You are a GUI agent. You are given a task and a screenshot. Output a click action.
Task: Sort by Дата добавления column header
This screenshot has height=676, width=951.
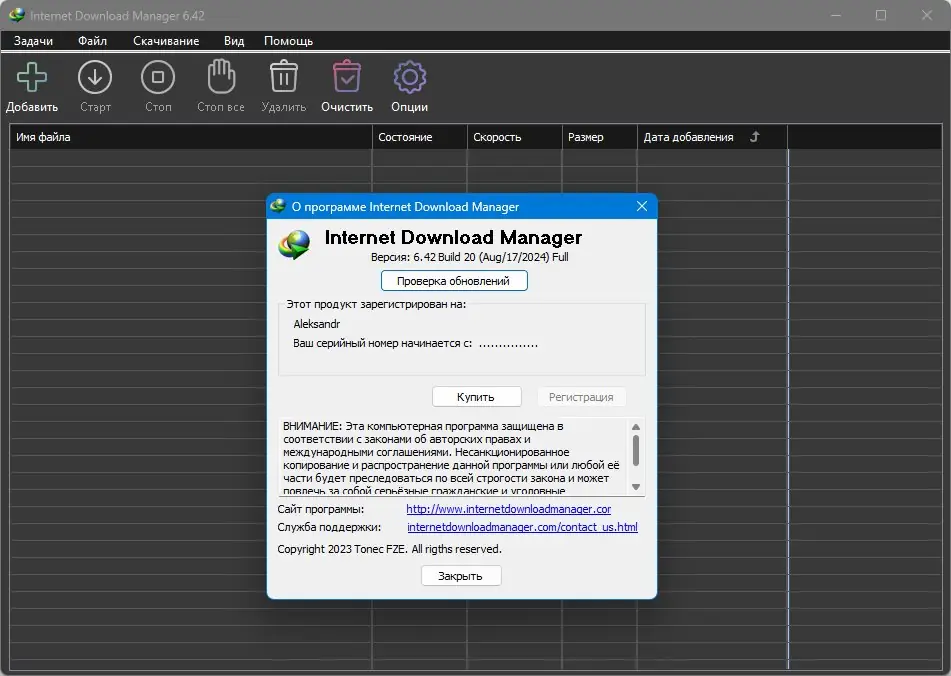click(x=688, y=137)
